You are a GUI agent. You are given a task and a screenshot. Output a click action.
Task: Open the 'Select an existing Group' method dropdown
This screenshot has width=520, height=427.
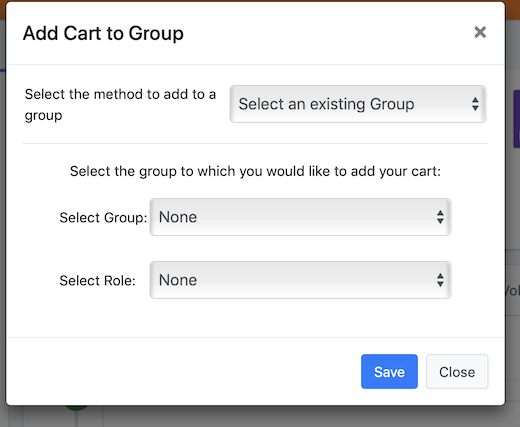pos(358,104)
